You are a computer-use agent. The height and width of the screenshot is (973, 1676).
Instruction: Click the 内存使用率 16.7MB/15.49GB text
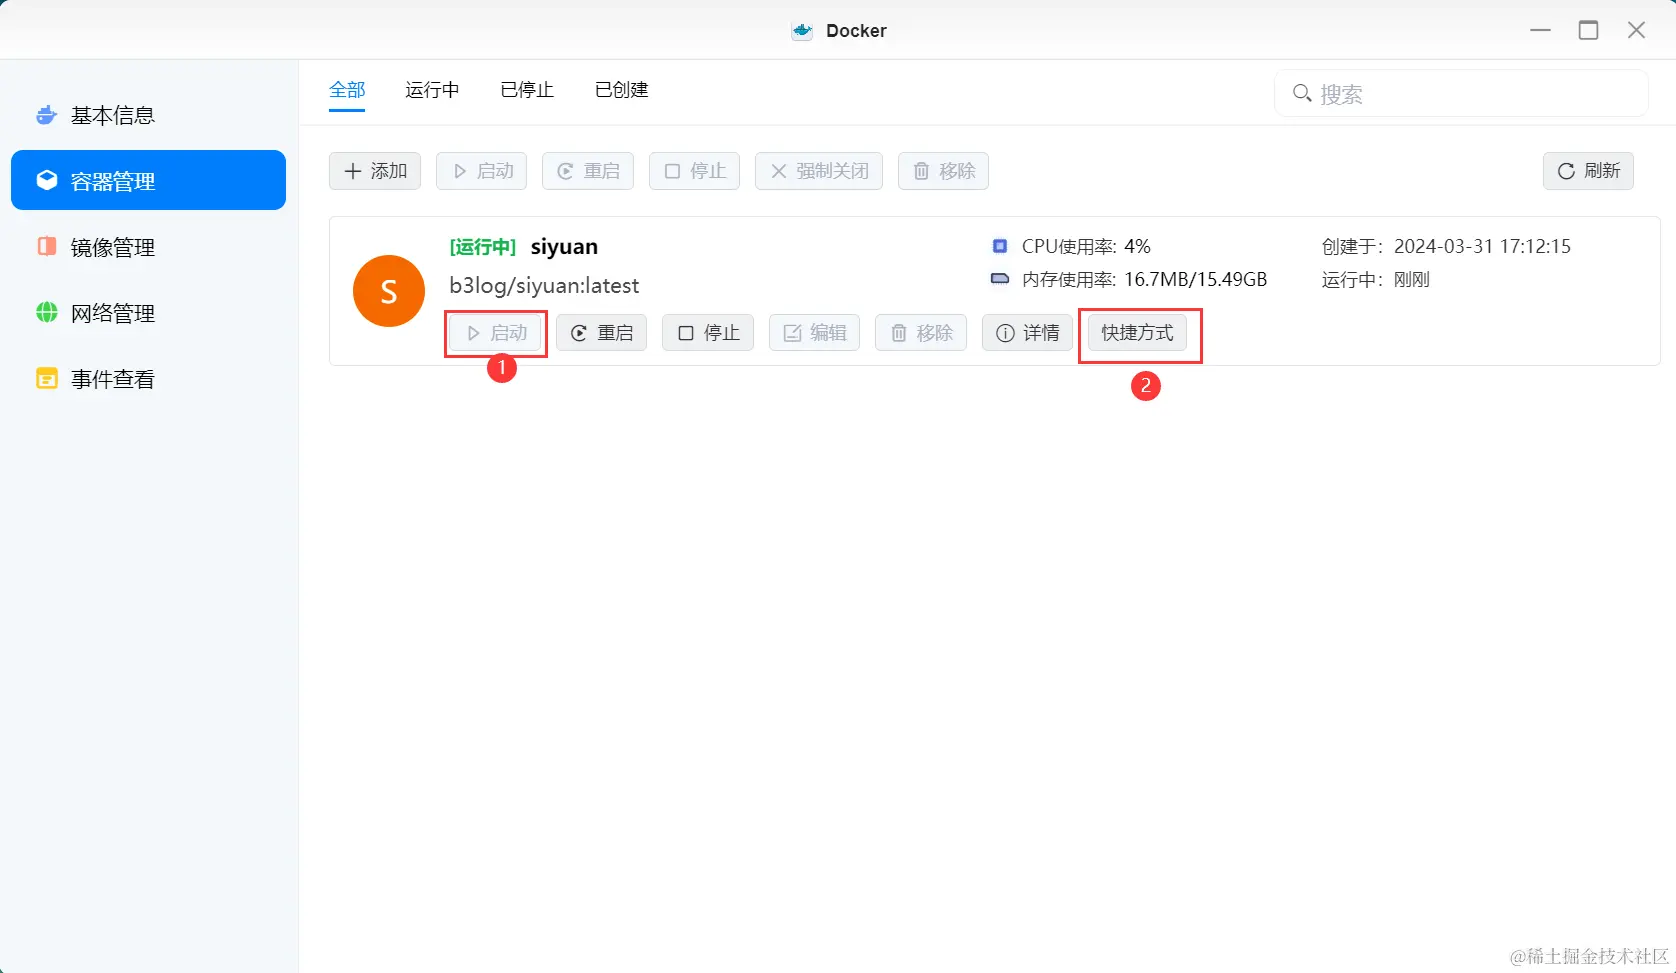[1145, 279]
